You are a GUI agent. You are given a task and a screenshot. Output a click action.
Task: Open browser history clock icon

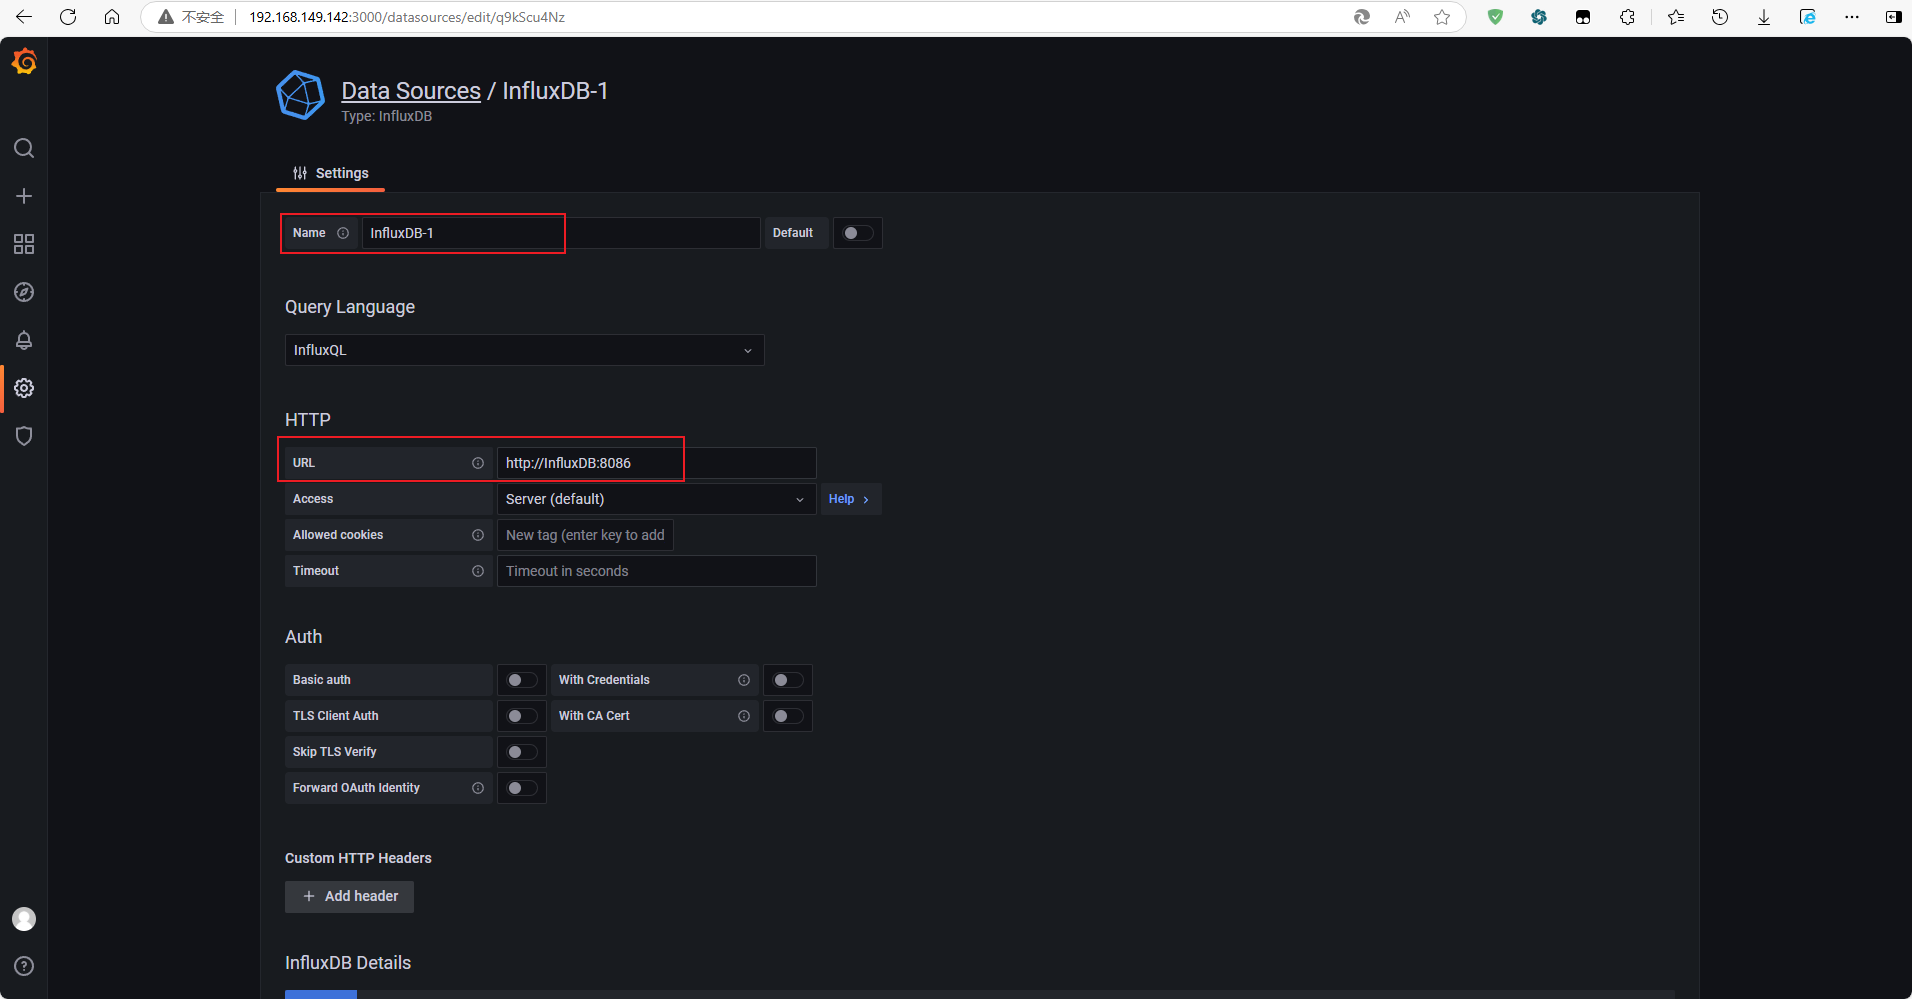1720,17
